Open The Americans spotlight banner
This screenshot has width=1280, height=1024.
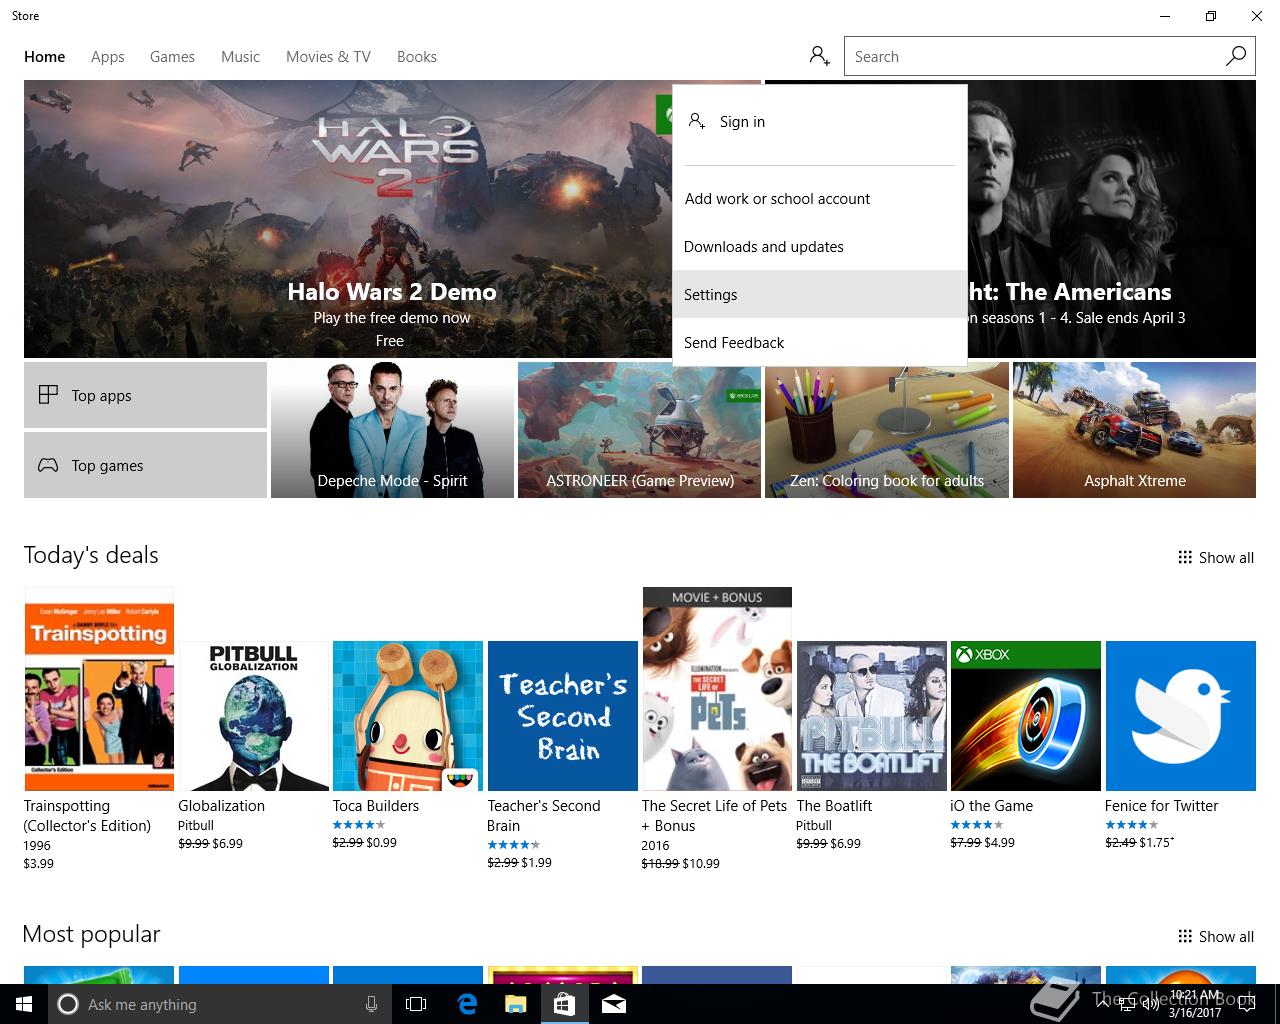[x=1111, y=219]
